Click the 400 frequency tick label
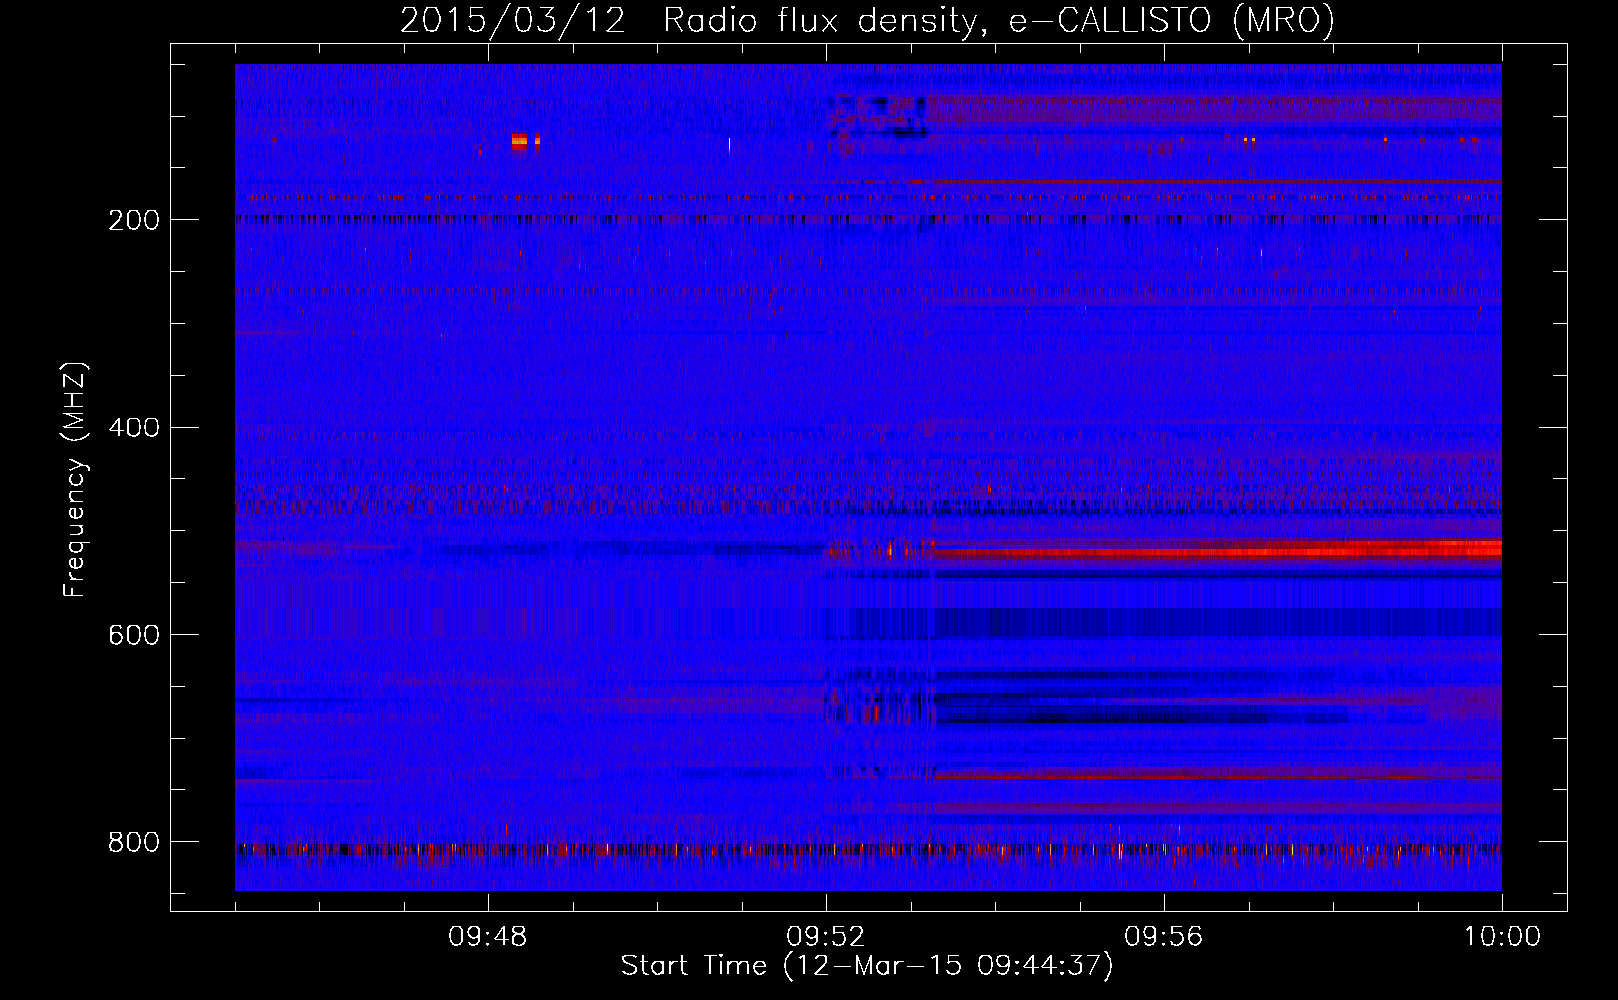 point(134,428)
